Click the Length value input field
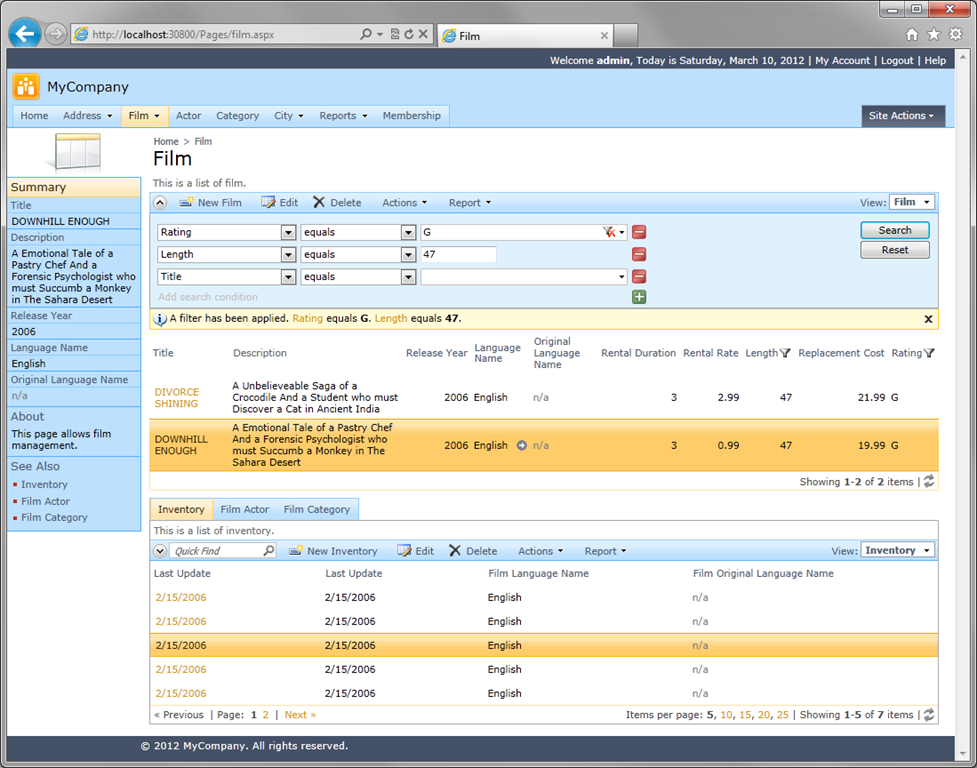The width and height of the screenshot is (977, 768). 458,254
